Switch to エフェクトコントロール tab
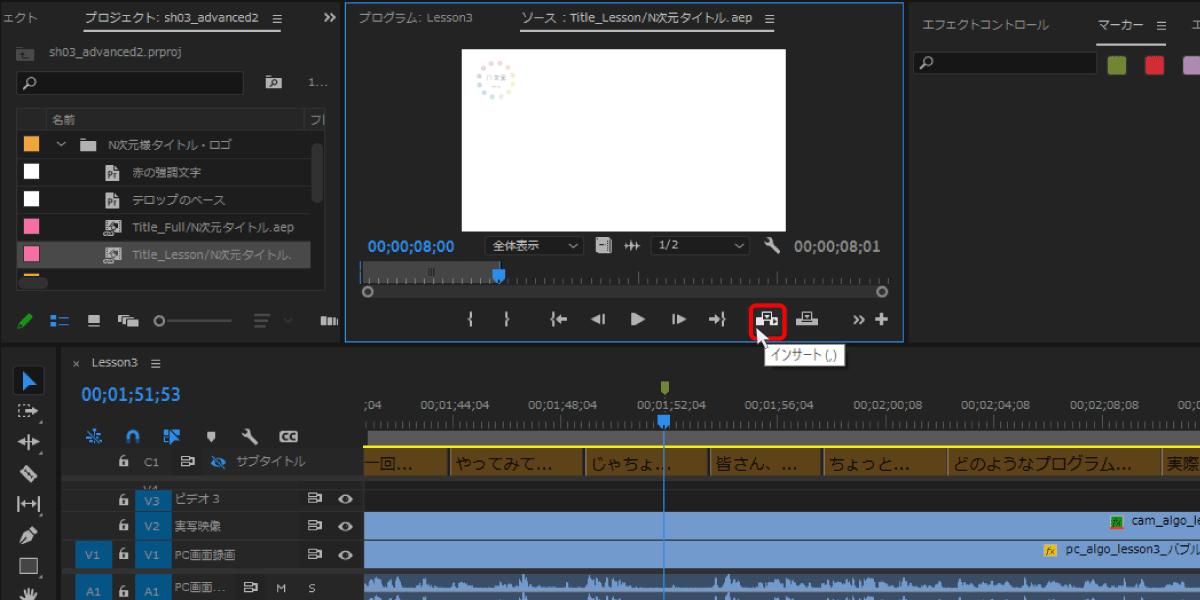 [x=985, y=25]
